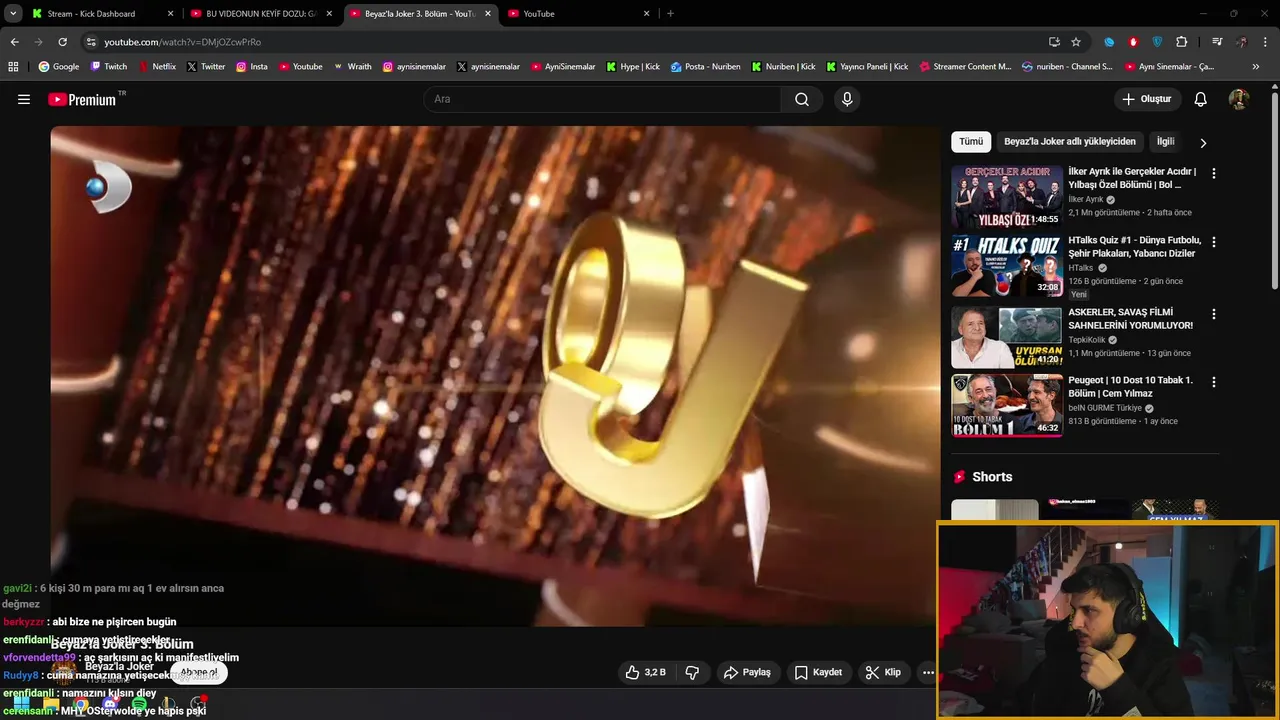Open the Chrome three-dot menu

click(x=1265, y=42)
